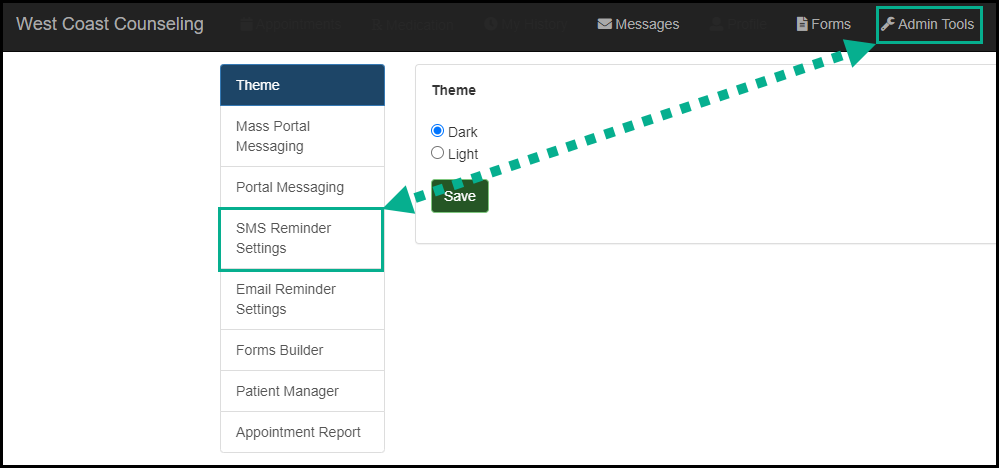Open the Admin Tools nav label
Image resolution: width=999 pixels, height=468 pixels.
(x=936, y=24)
